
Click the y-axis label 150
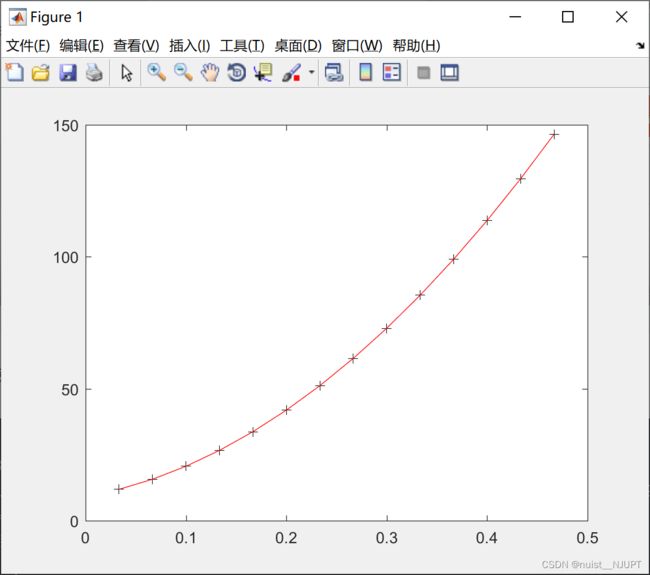point(66,126)
